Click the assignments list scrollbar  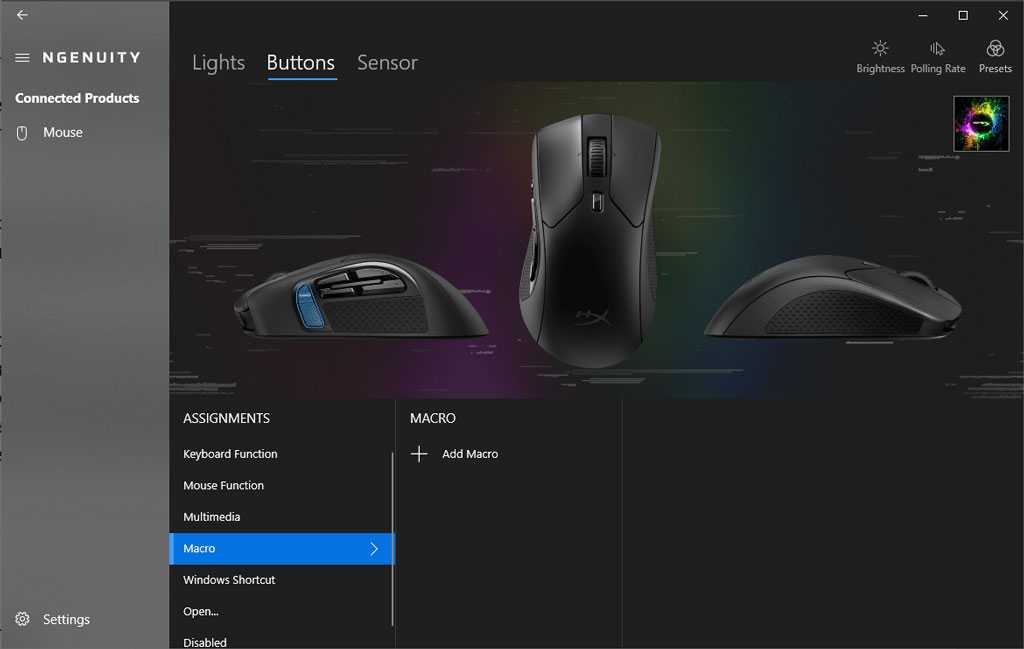pos(392,539)
